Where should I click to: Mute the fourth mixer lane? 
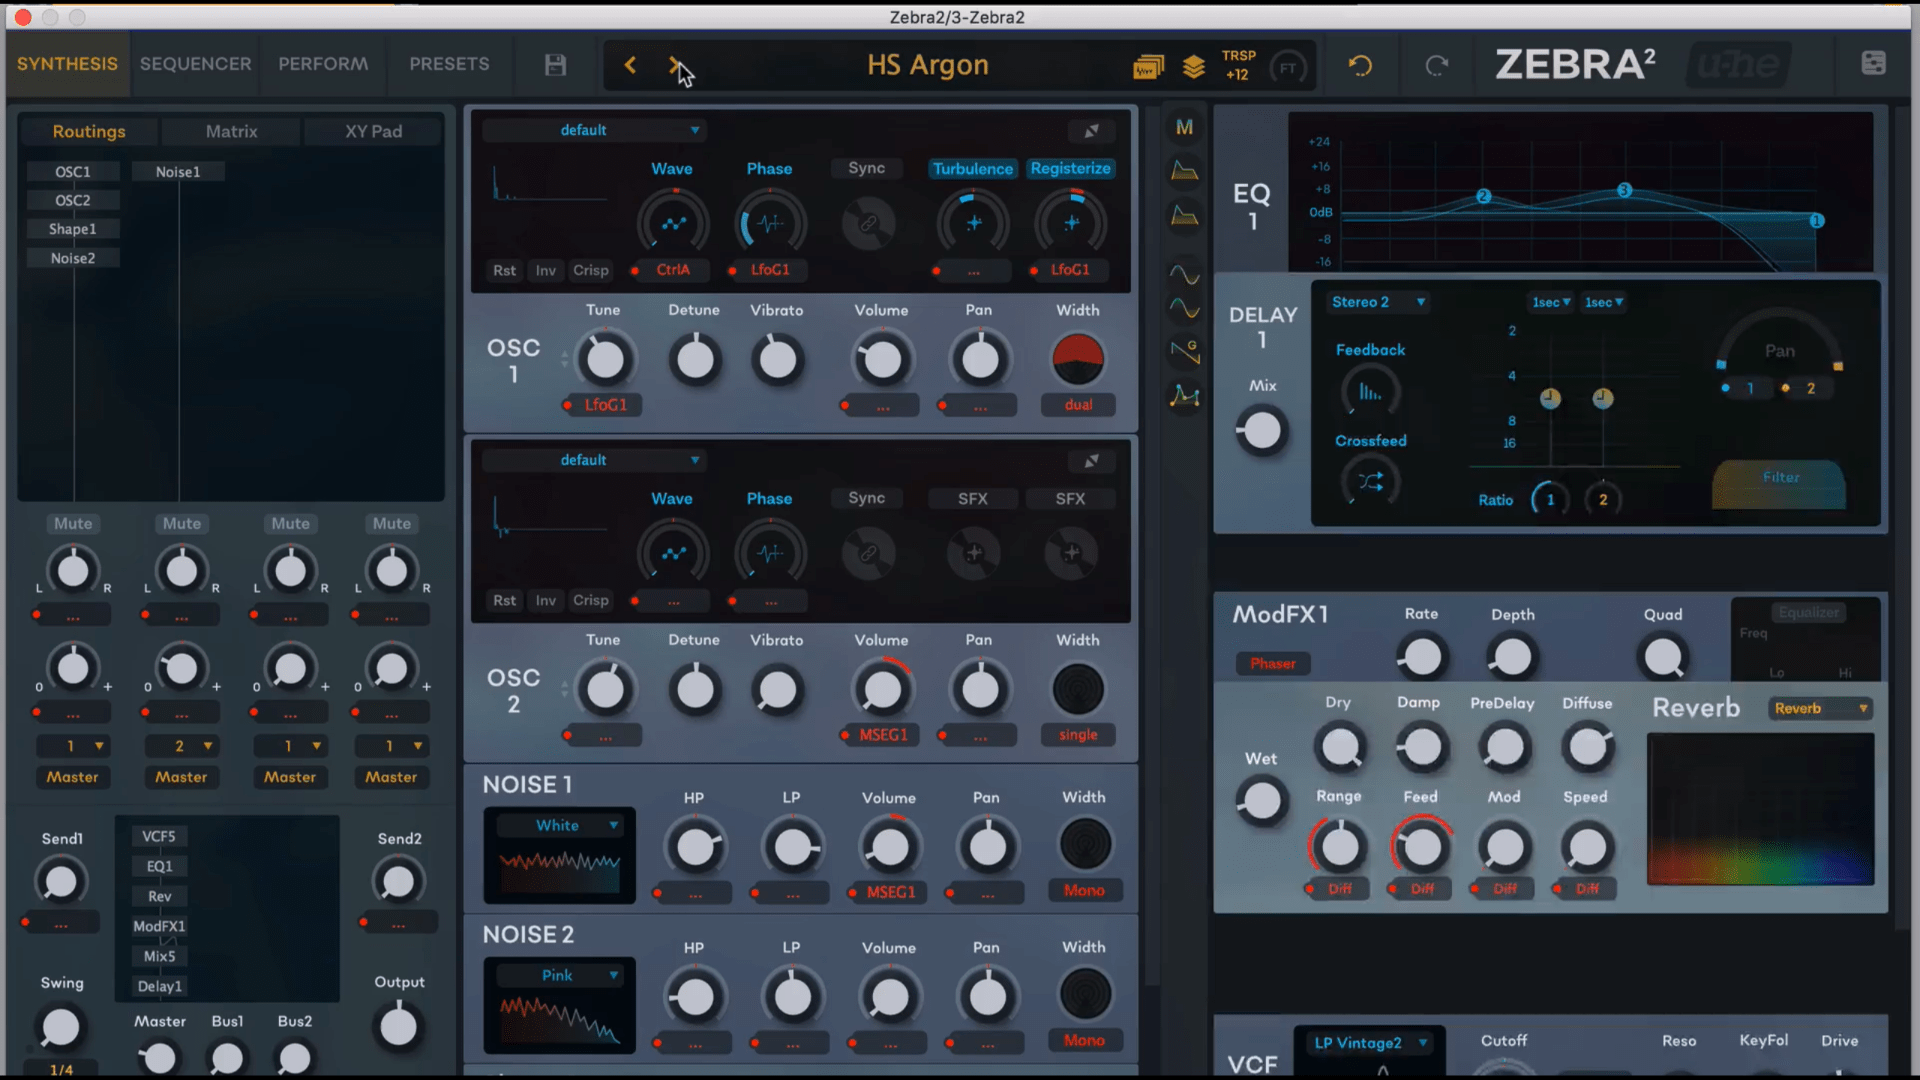pos(392,523)
